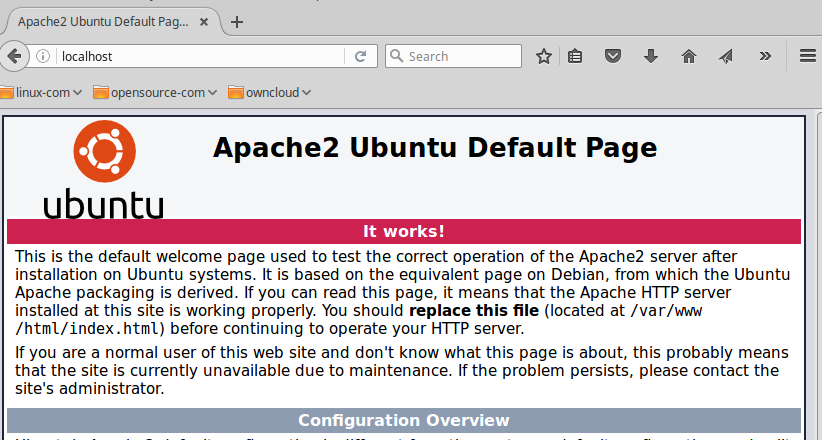Expand the toolbar overflow chevron
Screen dimensions: 822x440
[766, 57]
